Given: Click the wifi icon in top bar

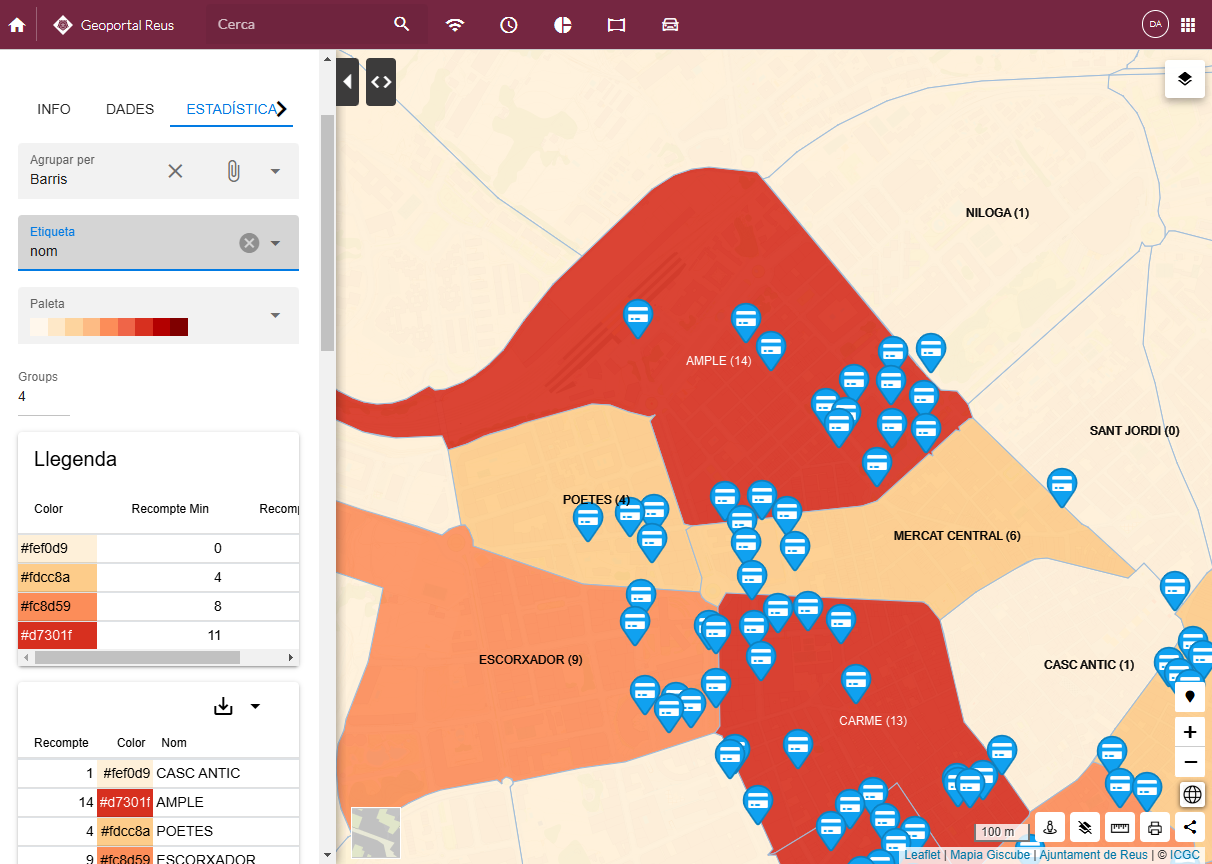Looking at the screenshot, I should pyautogui.click(x=455, y=25).
